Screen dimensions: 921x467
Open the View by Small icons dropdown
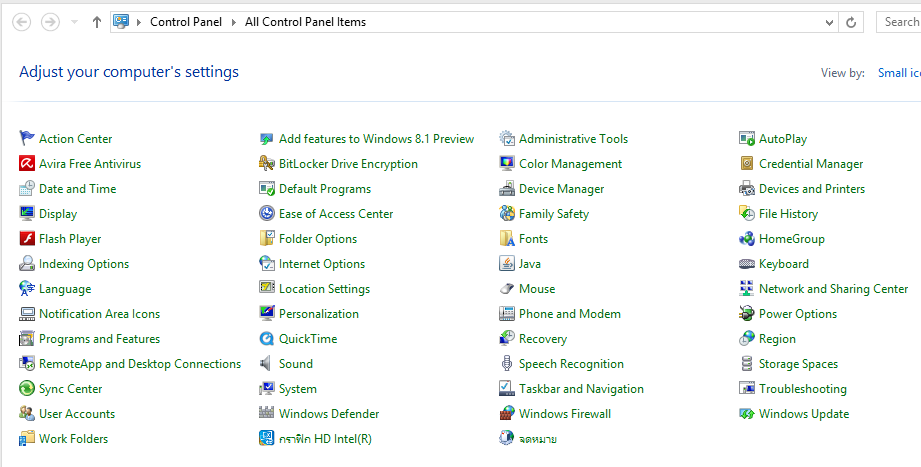(898, 73)
